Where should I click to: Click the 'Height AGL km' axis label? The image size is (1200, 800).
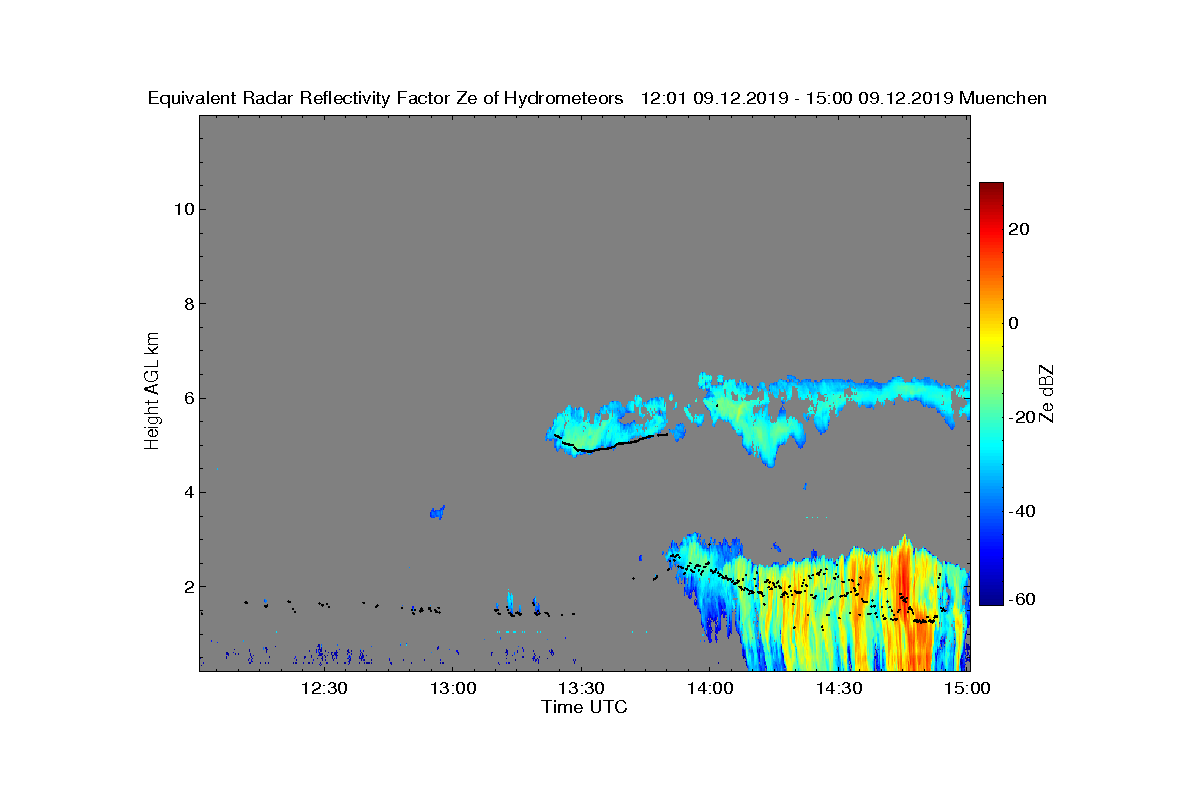152,392
